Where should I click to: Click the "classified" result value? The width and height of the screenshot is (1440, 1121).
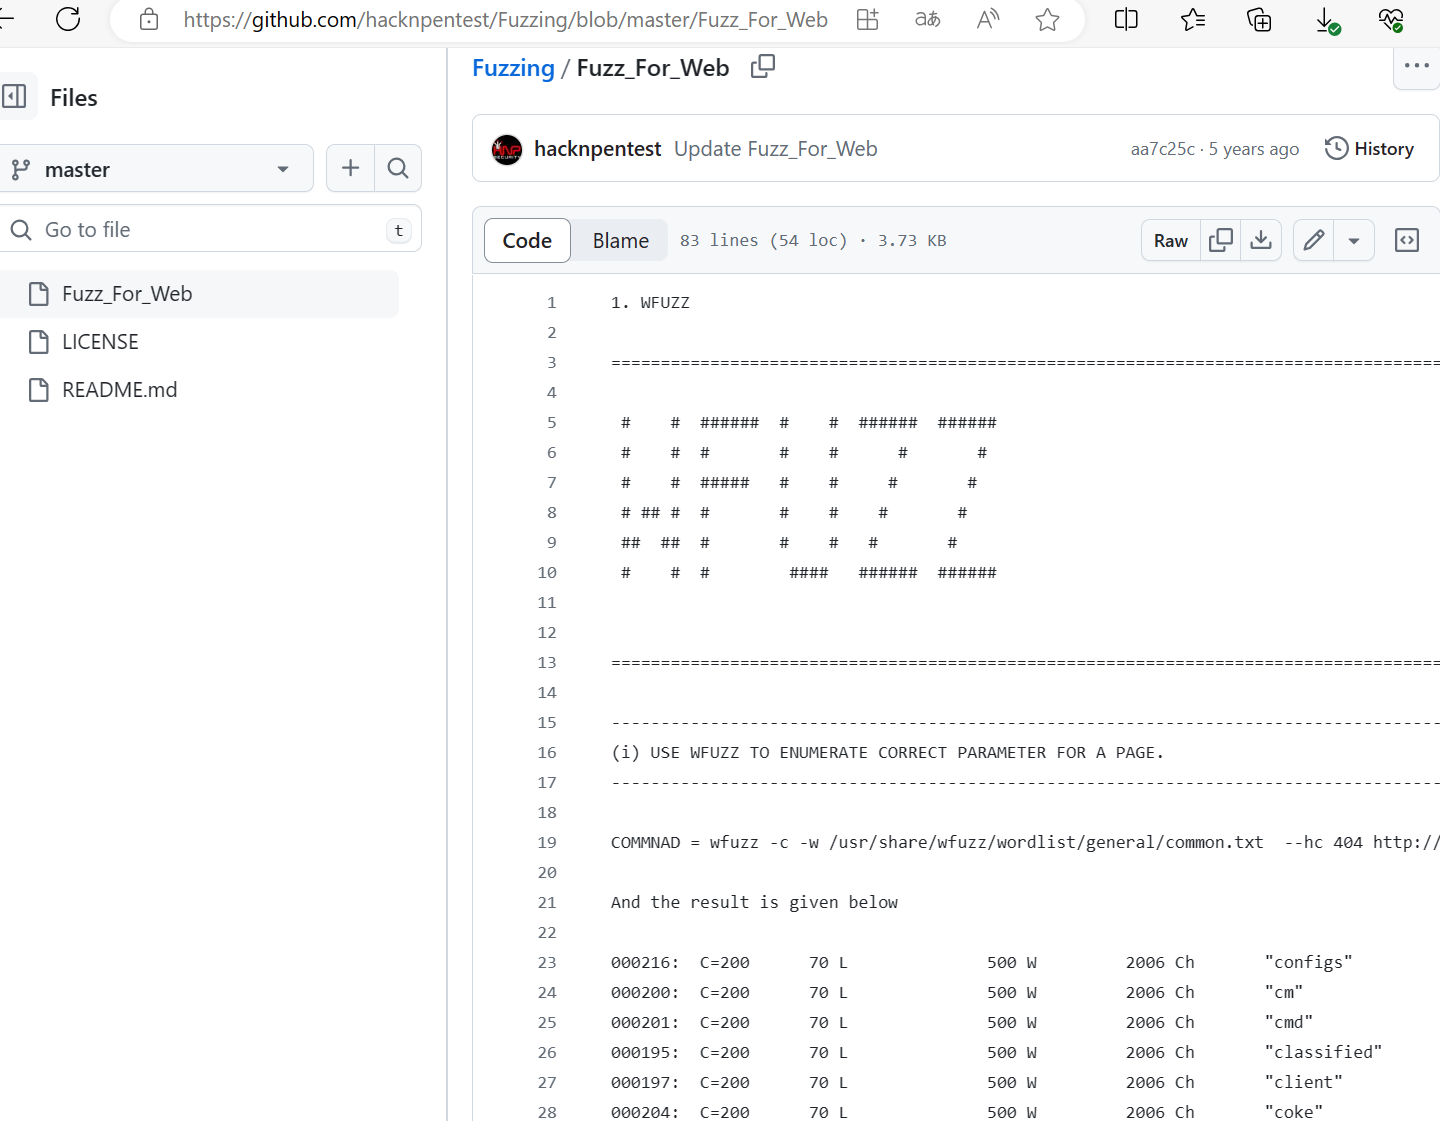[1323, 1052]
